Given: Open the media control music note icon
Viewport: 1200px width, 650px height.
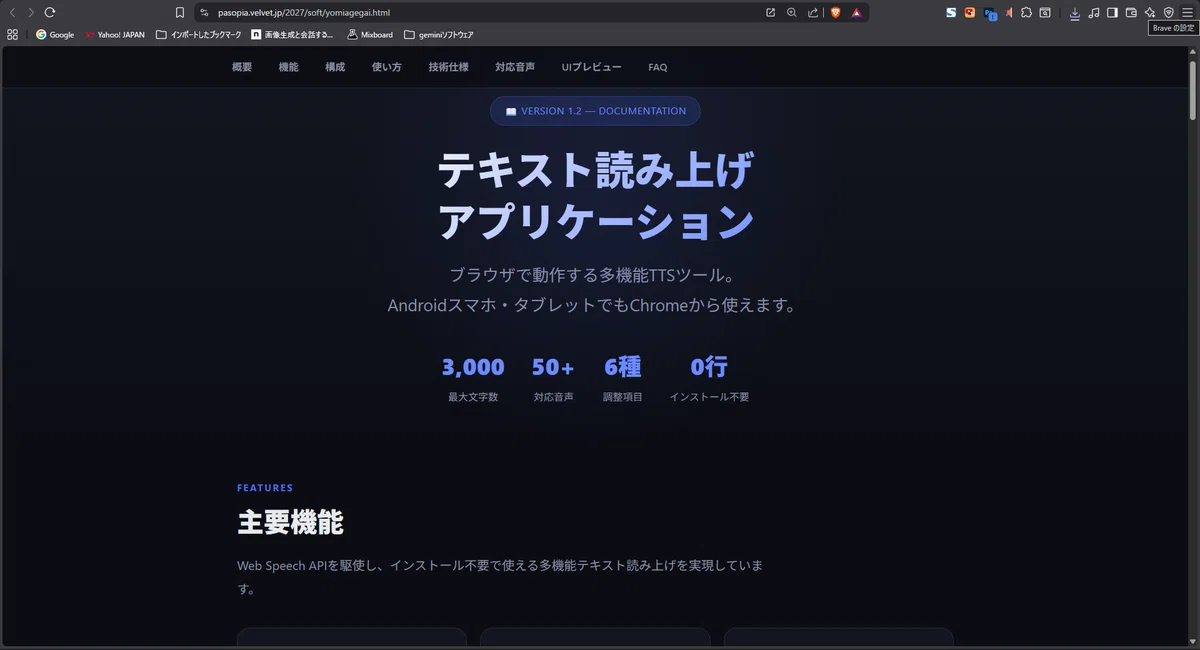Looking at the screenshot, I should (x=1093, y=12).
